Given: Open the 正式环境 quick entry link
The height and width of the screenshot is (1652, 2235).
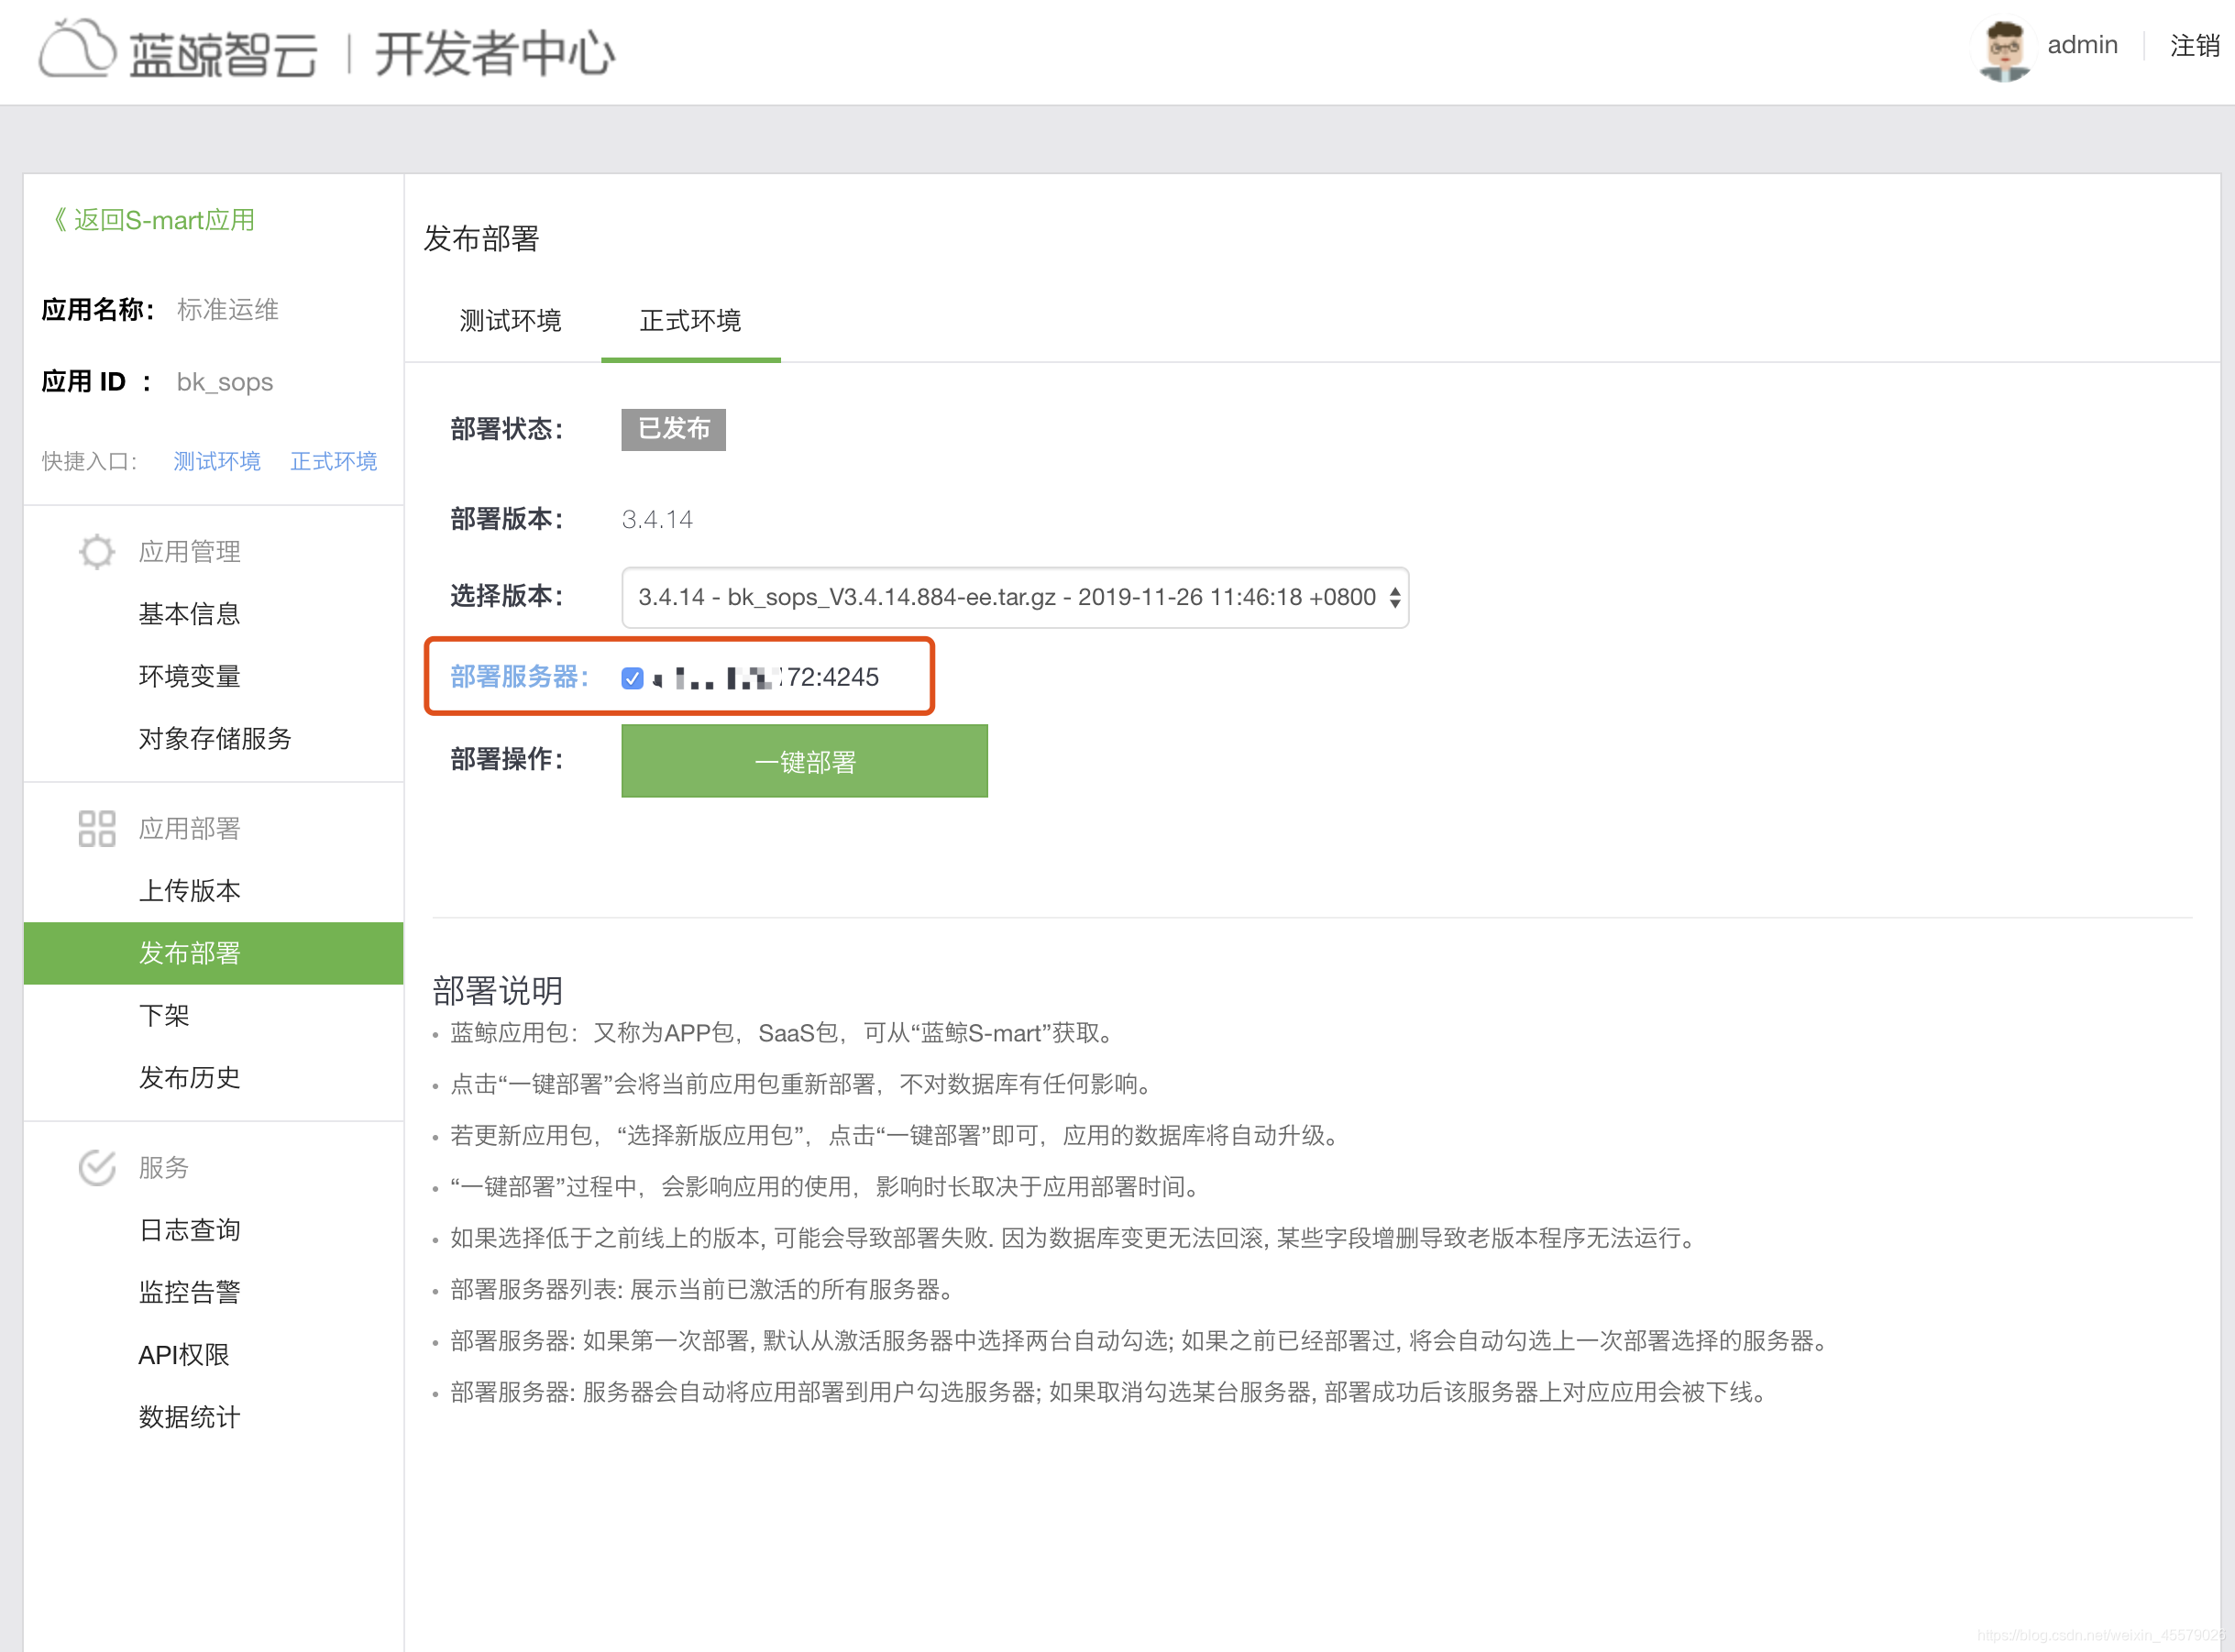Looking at the screenshot, I should coord(333,461).
